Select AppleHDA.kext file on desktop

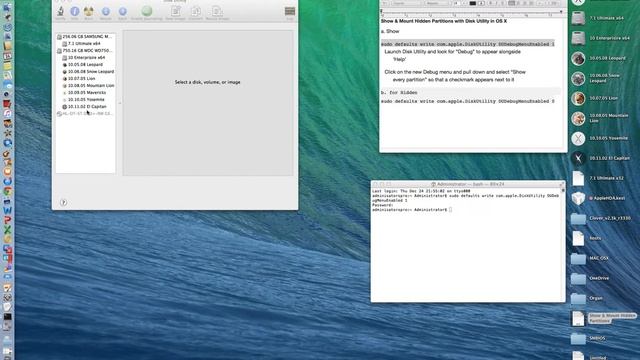point(578,198)
